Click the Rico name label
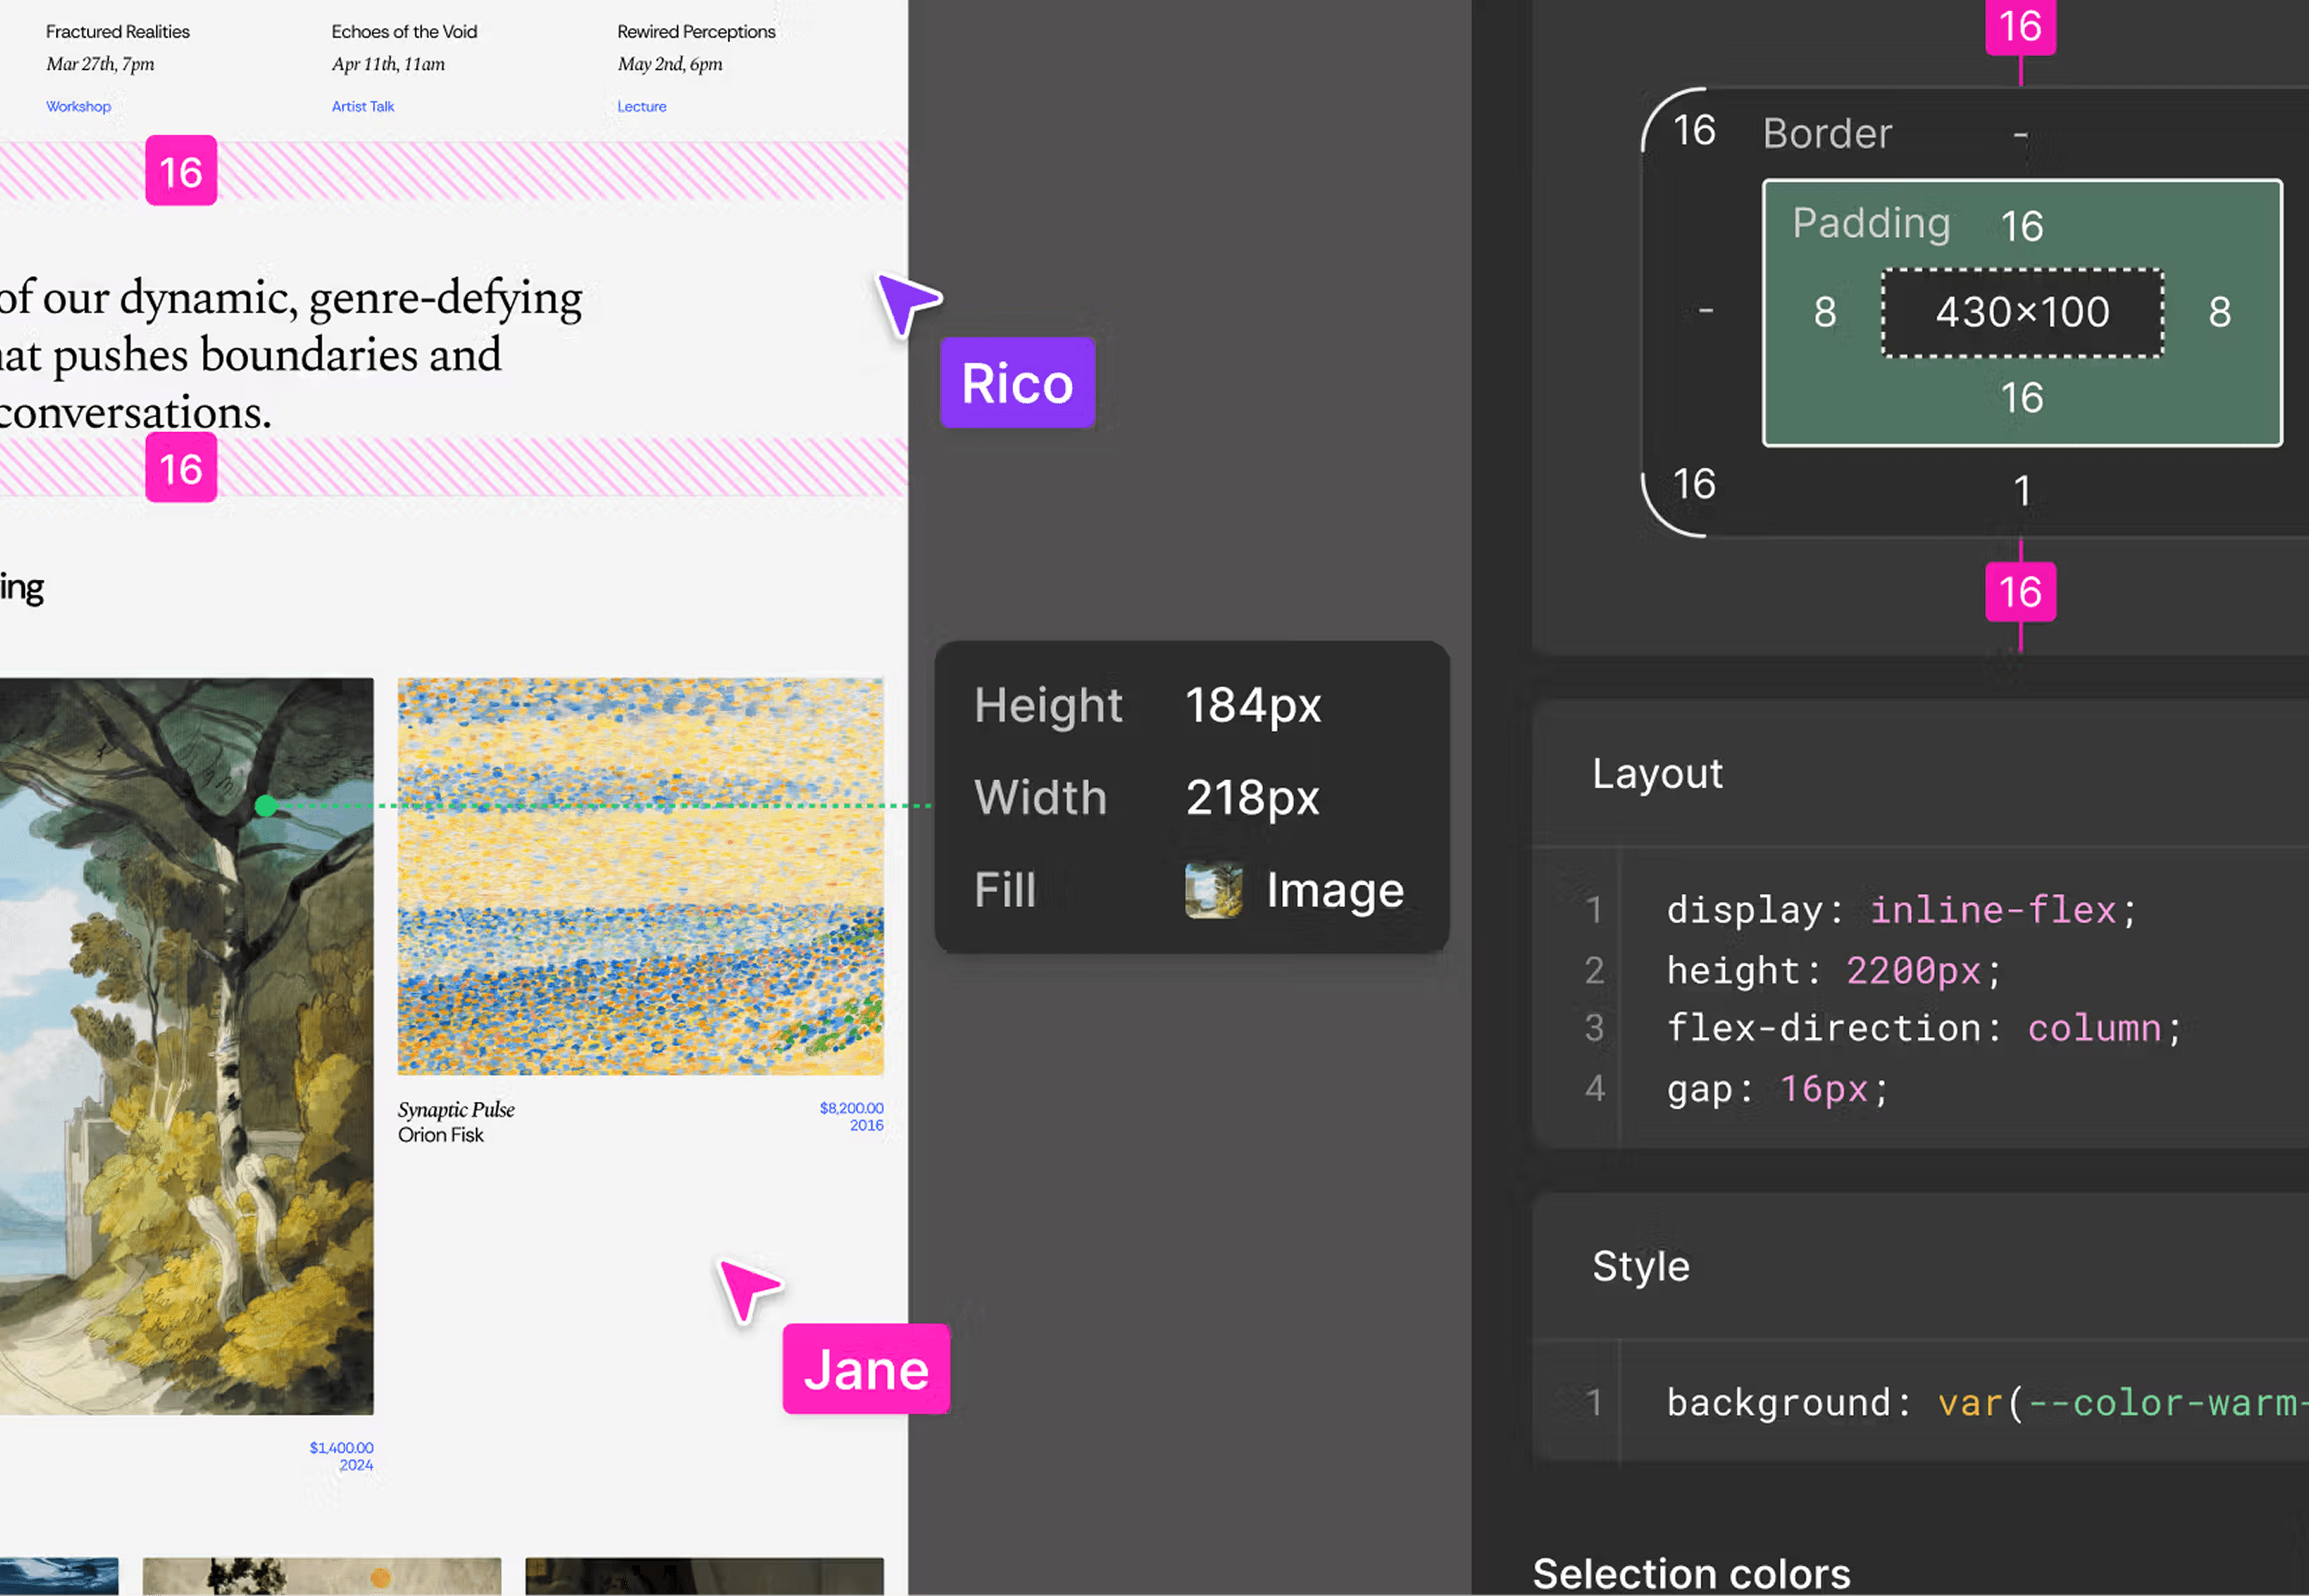 pos(1017,384)
